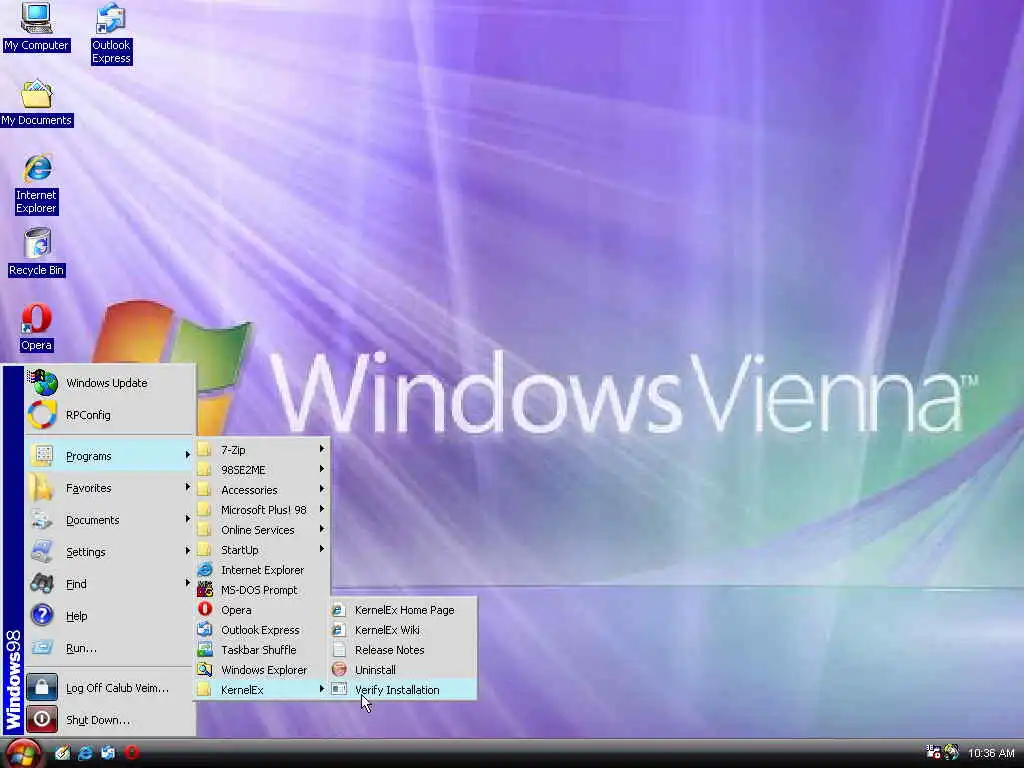Screen dimensions: 1024x768
Task: Click the tray icon beside the clock
Action: point(952,752)
